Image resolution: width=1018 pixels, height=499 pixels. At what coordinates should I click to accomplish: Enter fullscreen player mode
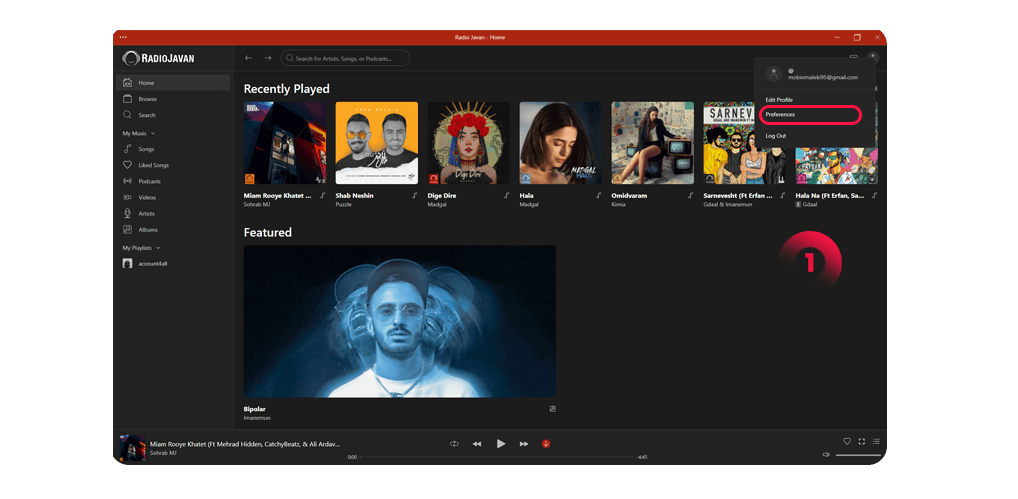tap(862, 441)
